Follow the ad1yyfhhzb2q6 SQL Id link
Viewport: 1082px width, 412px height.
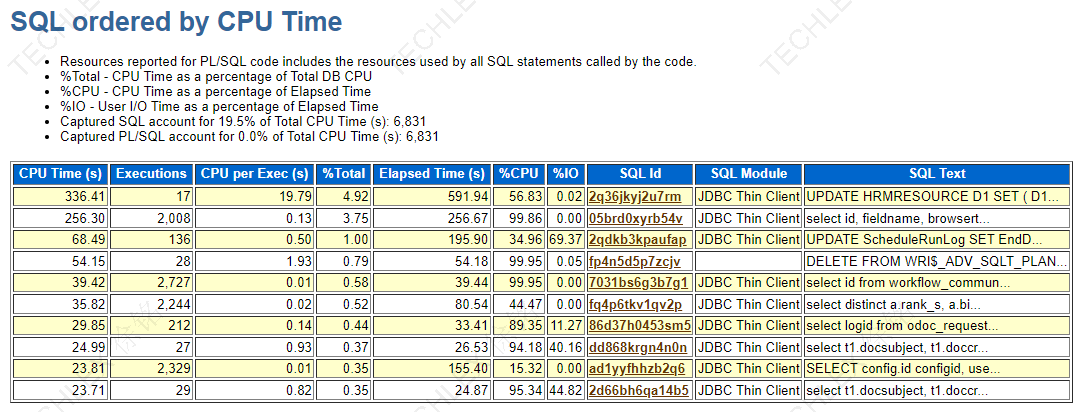637,368
